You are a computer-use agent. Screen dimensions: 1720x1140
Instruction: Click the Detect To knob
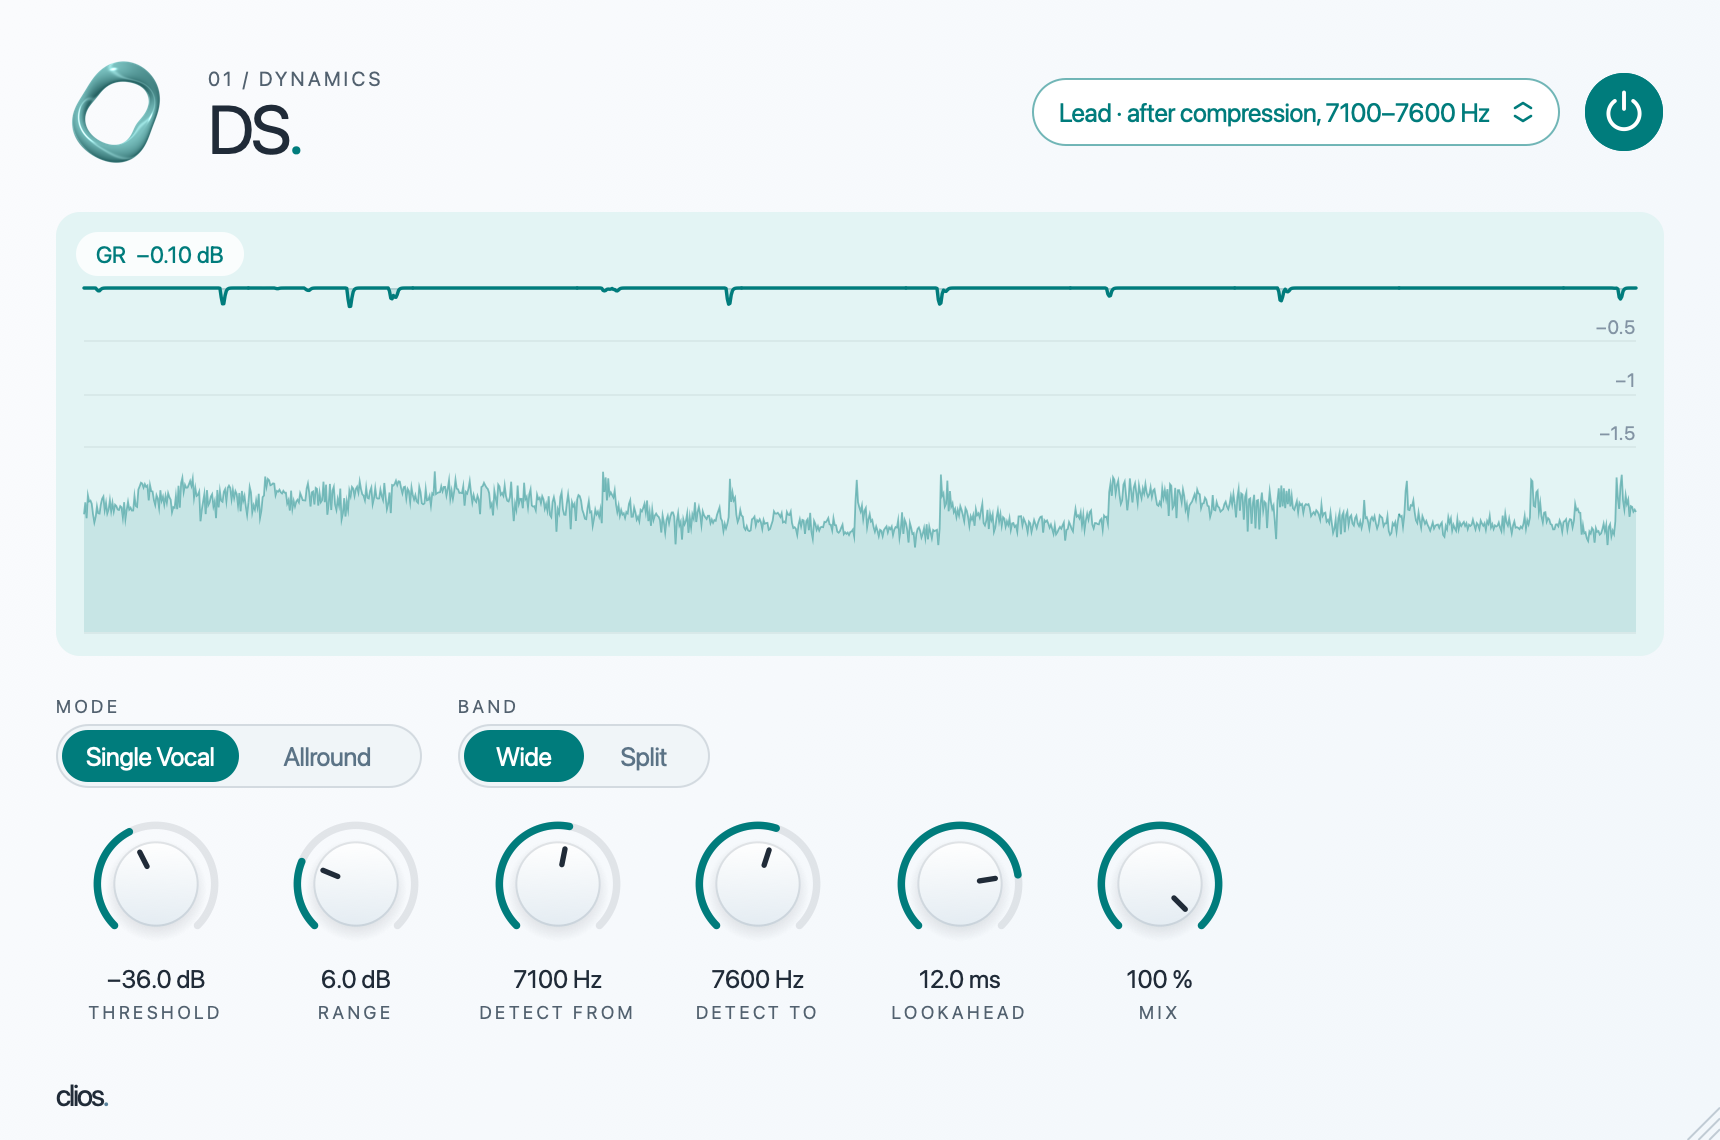pos(758,884)
